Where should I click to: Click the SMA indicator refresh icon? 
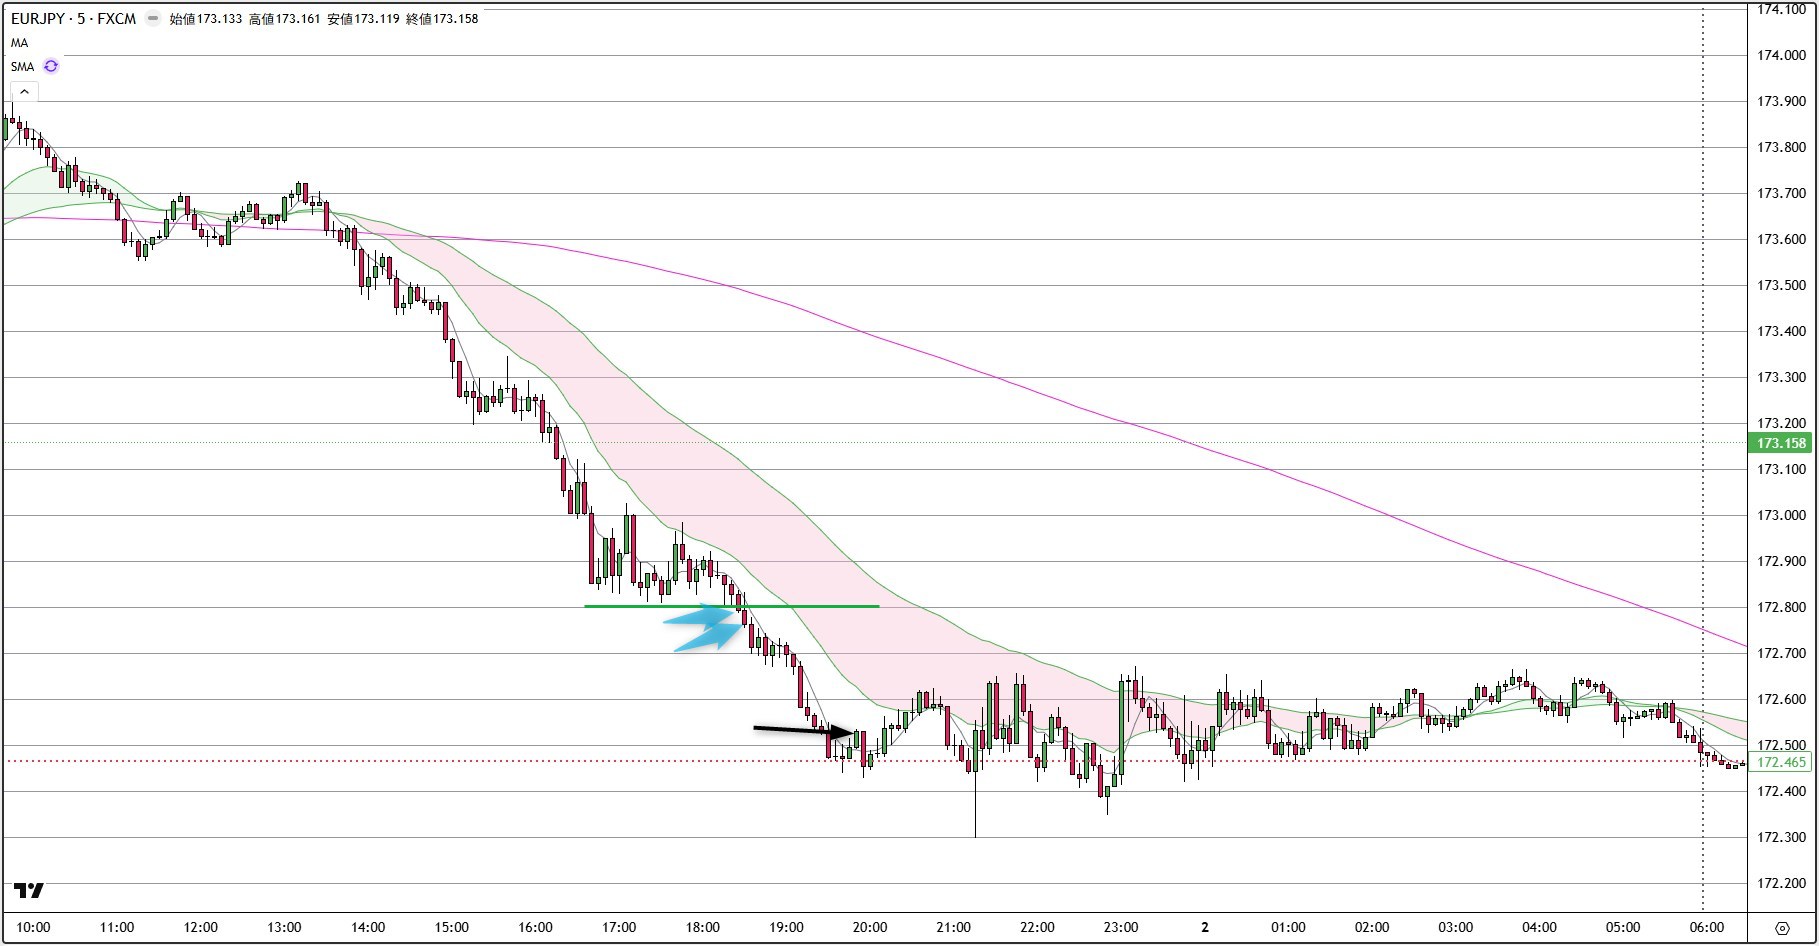click(x=51, y=66)
